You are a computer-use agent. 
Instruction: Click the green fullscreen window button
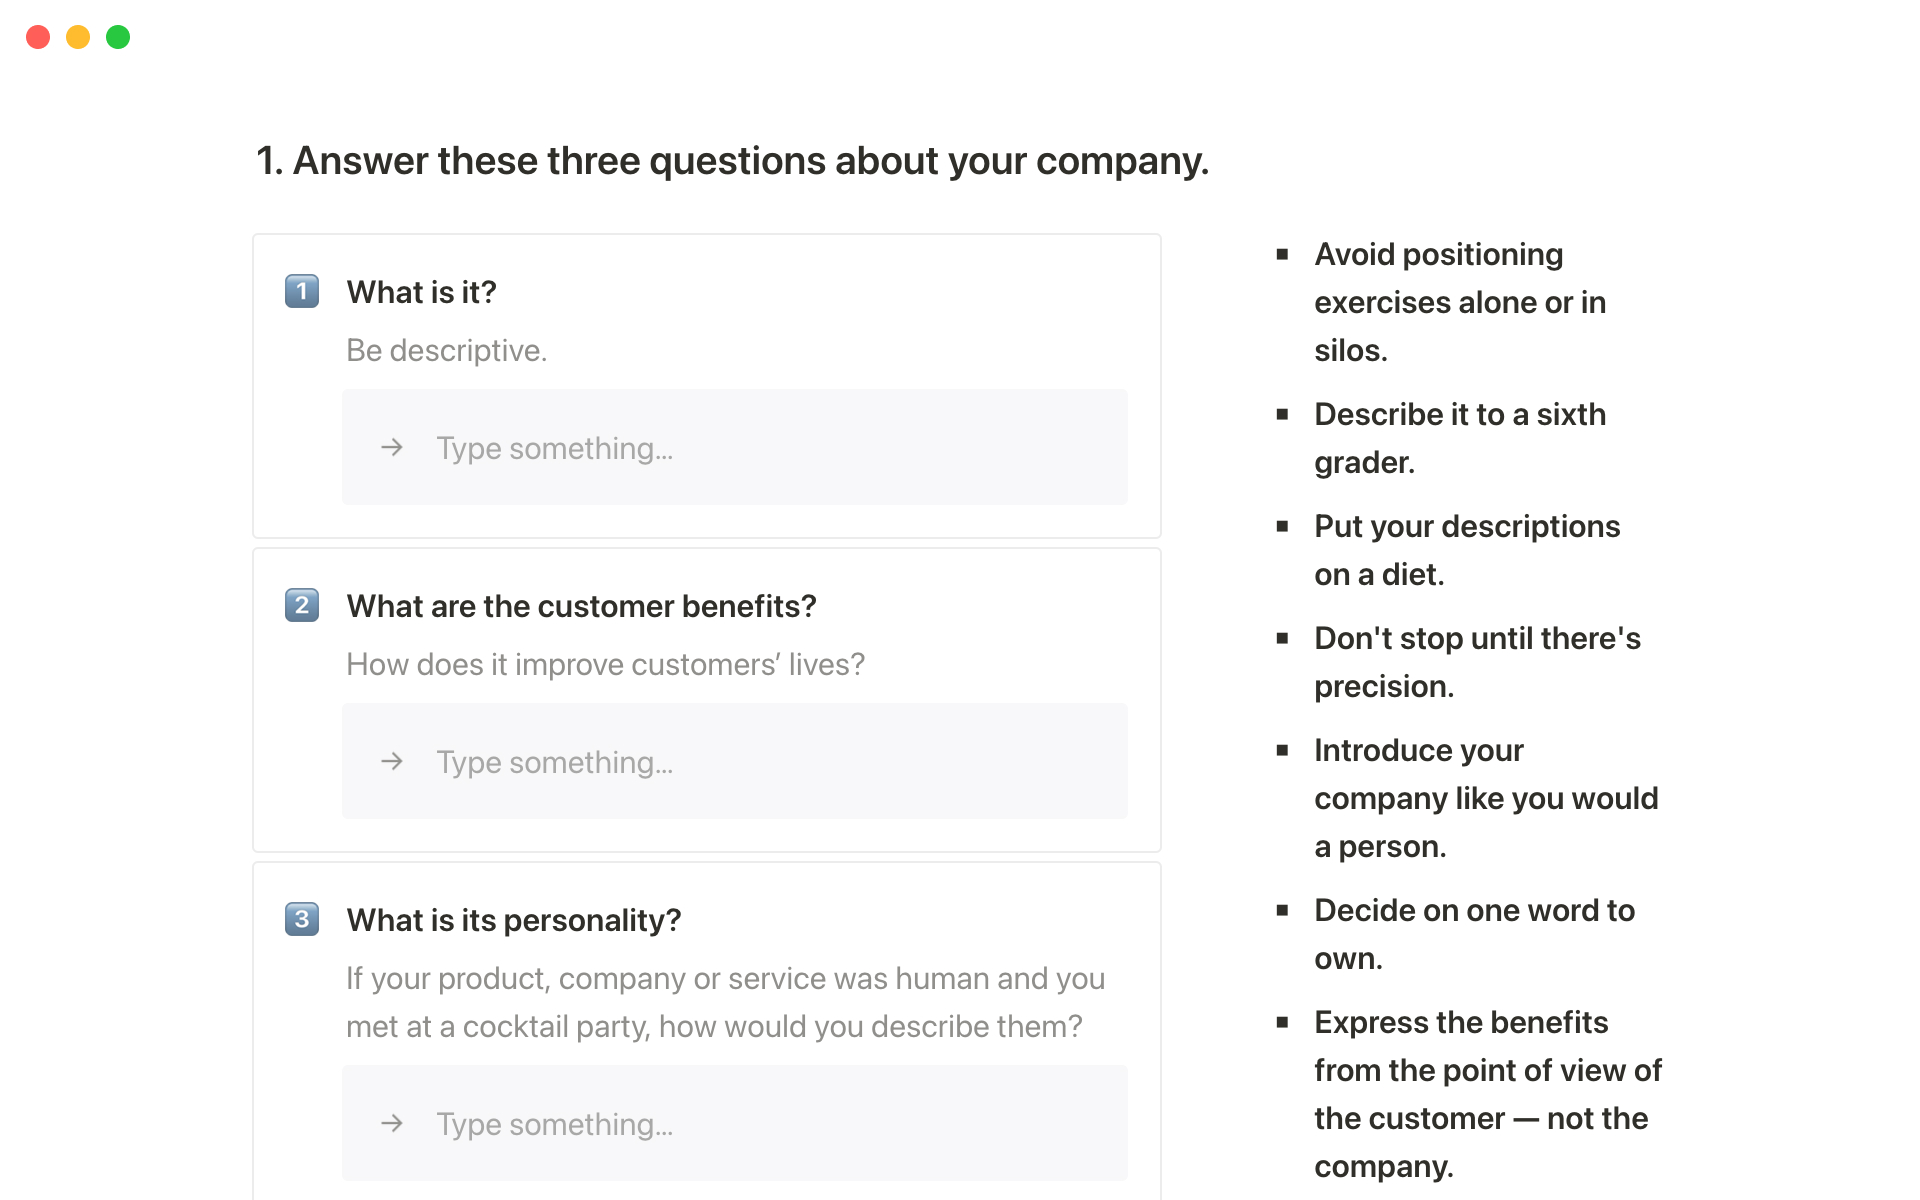(118, 37)
